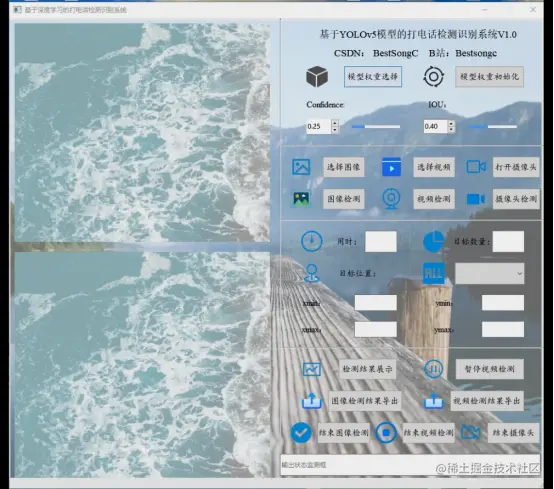554x489 pixels.
Task: Click the 选择图像 button
Action: tap(344, 167)
